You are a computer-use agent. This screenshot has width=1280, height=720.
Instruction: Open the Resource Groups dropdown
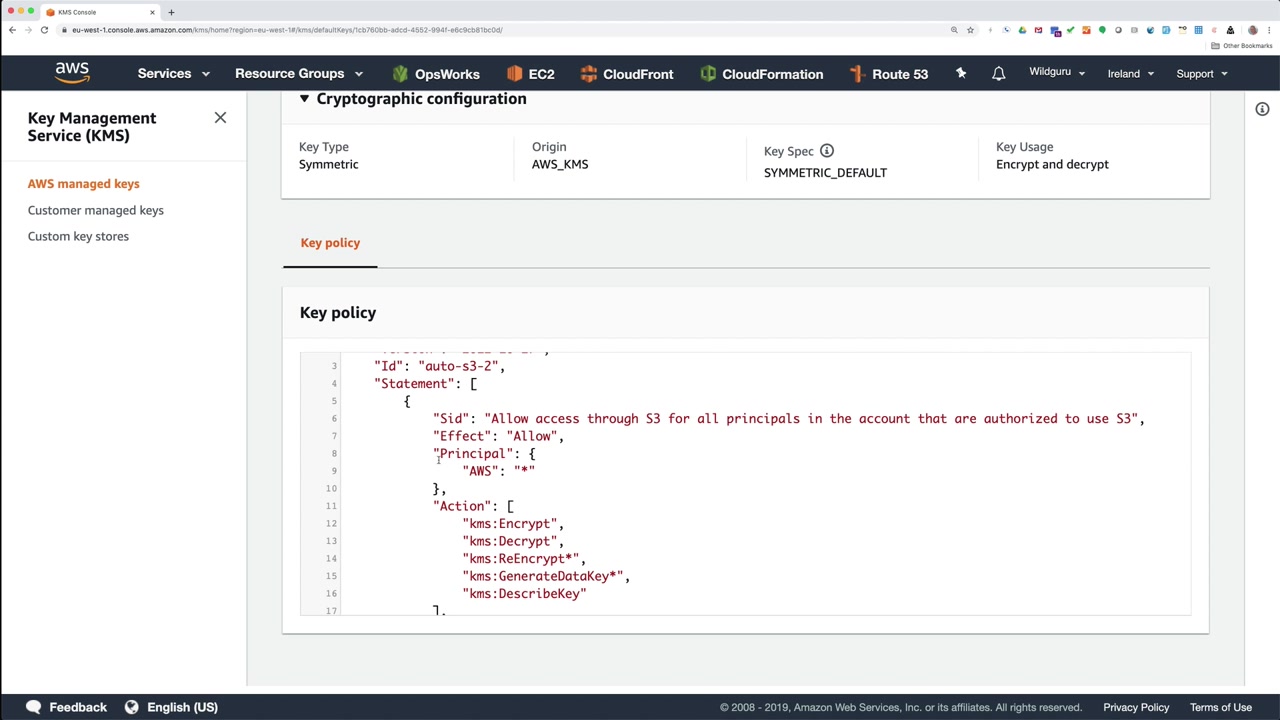(298, 74)
